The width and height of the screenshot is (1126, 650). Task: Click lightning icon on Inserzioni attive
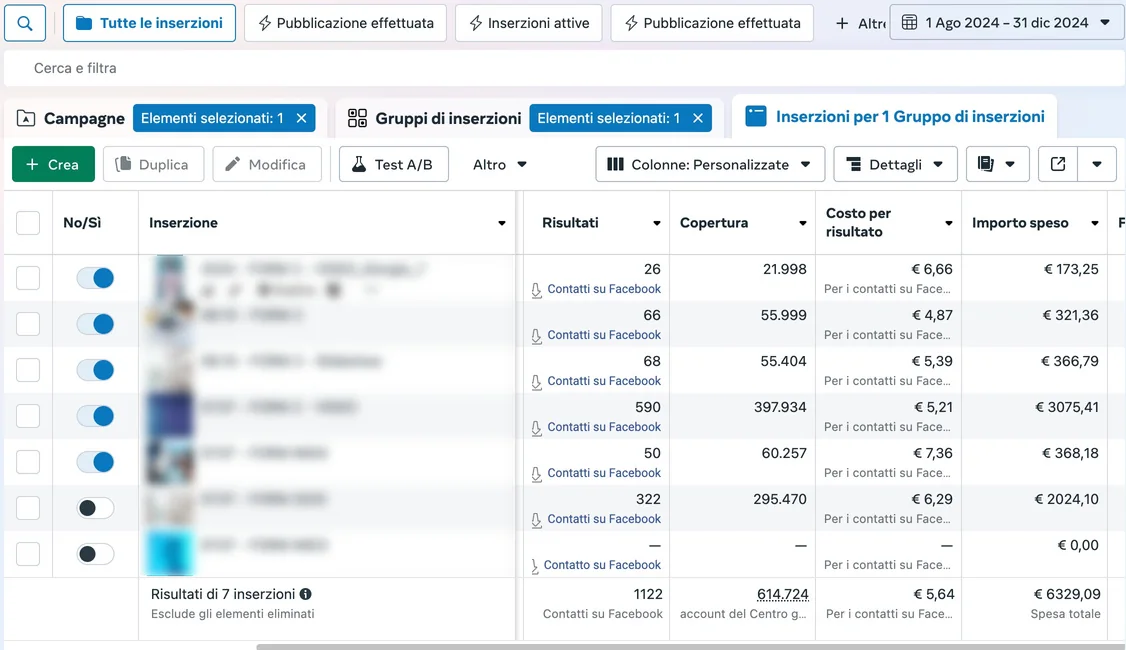point(475,23)
